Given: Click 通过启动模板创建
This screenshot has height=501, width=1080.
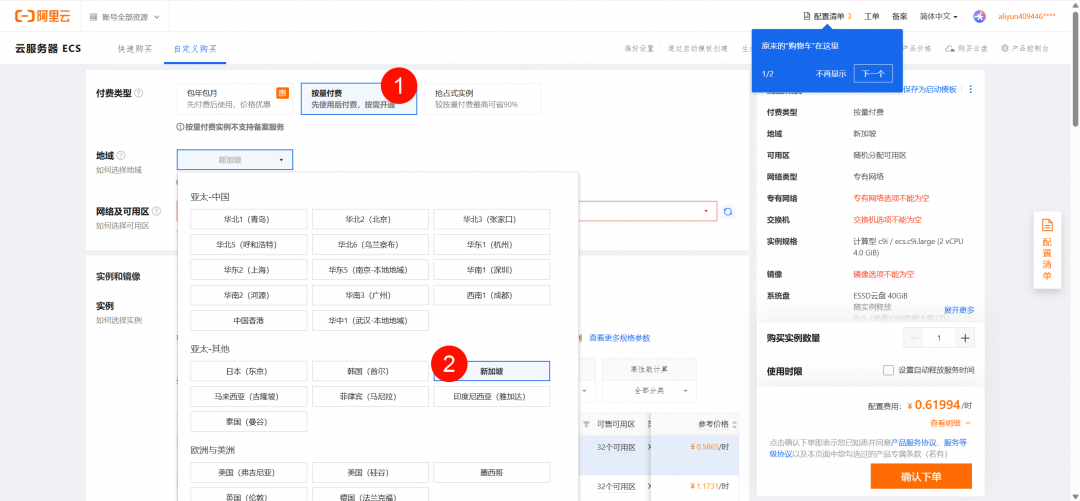Looking at the screenshot, I should 698,49.
